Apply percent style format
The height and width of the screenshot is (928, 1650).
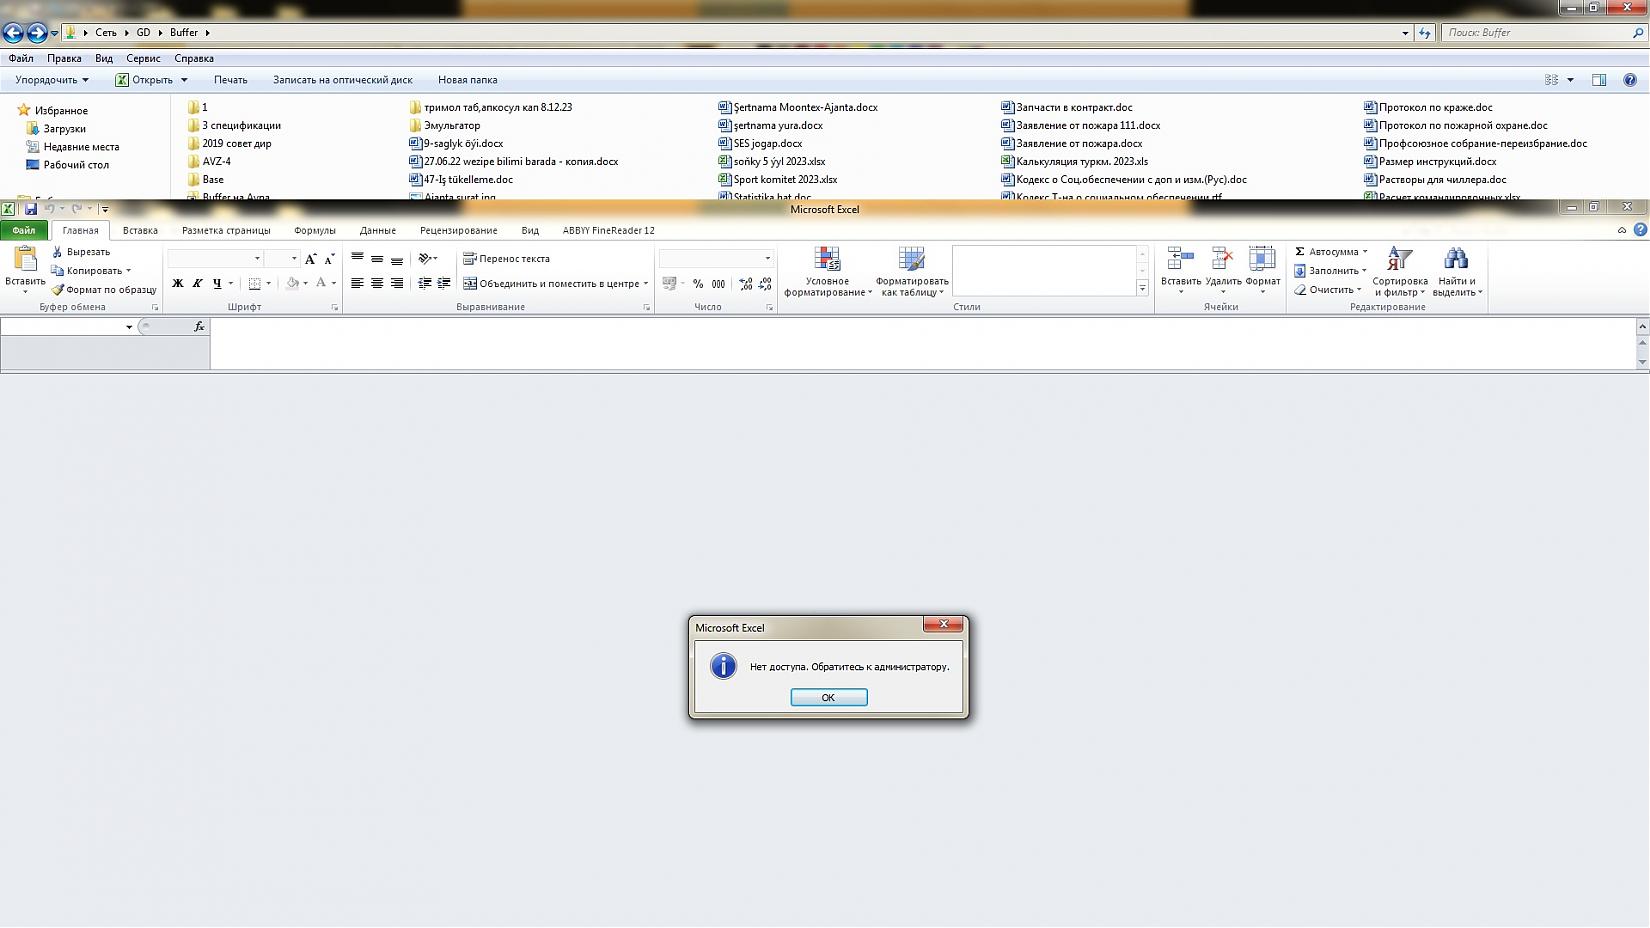point(698,284)
